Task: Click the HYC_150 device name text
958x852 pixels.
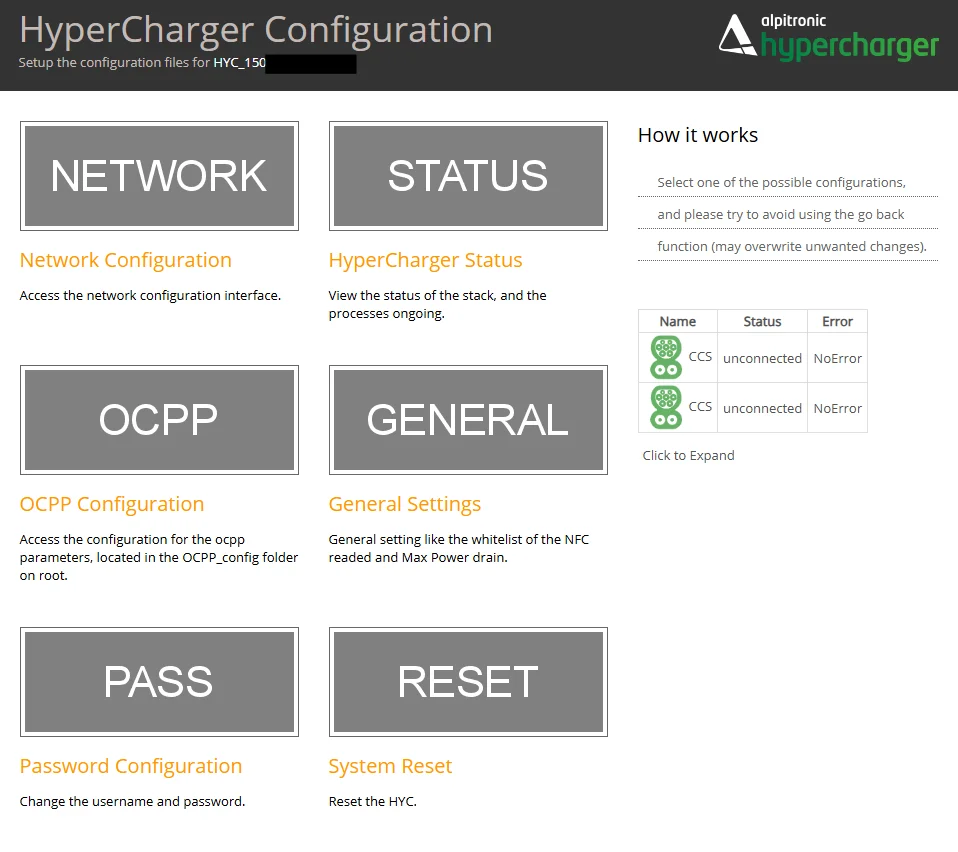Action: 240,62
